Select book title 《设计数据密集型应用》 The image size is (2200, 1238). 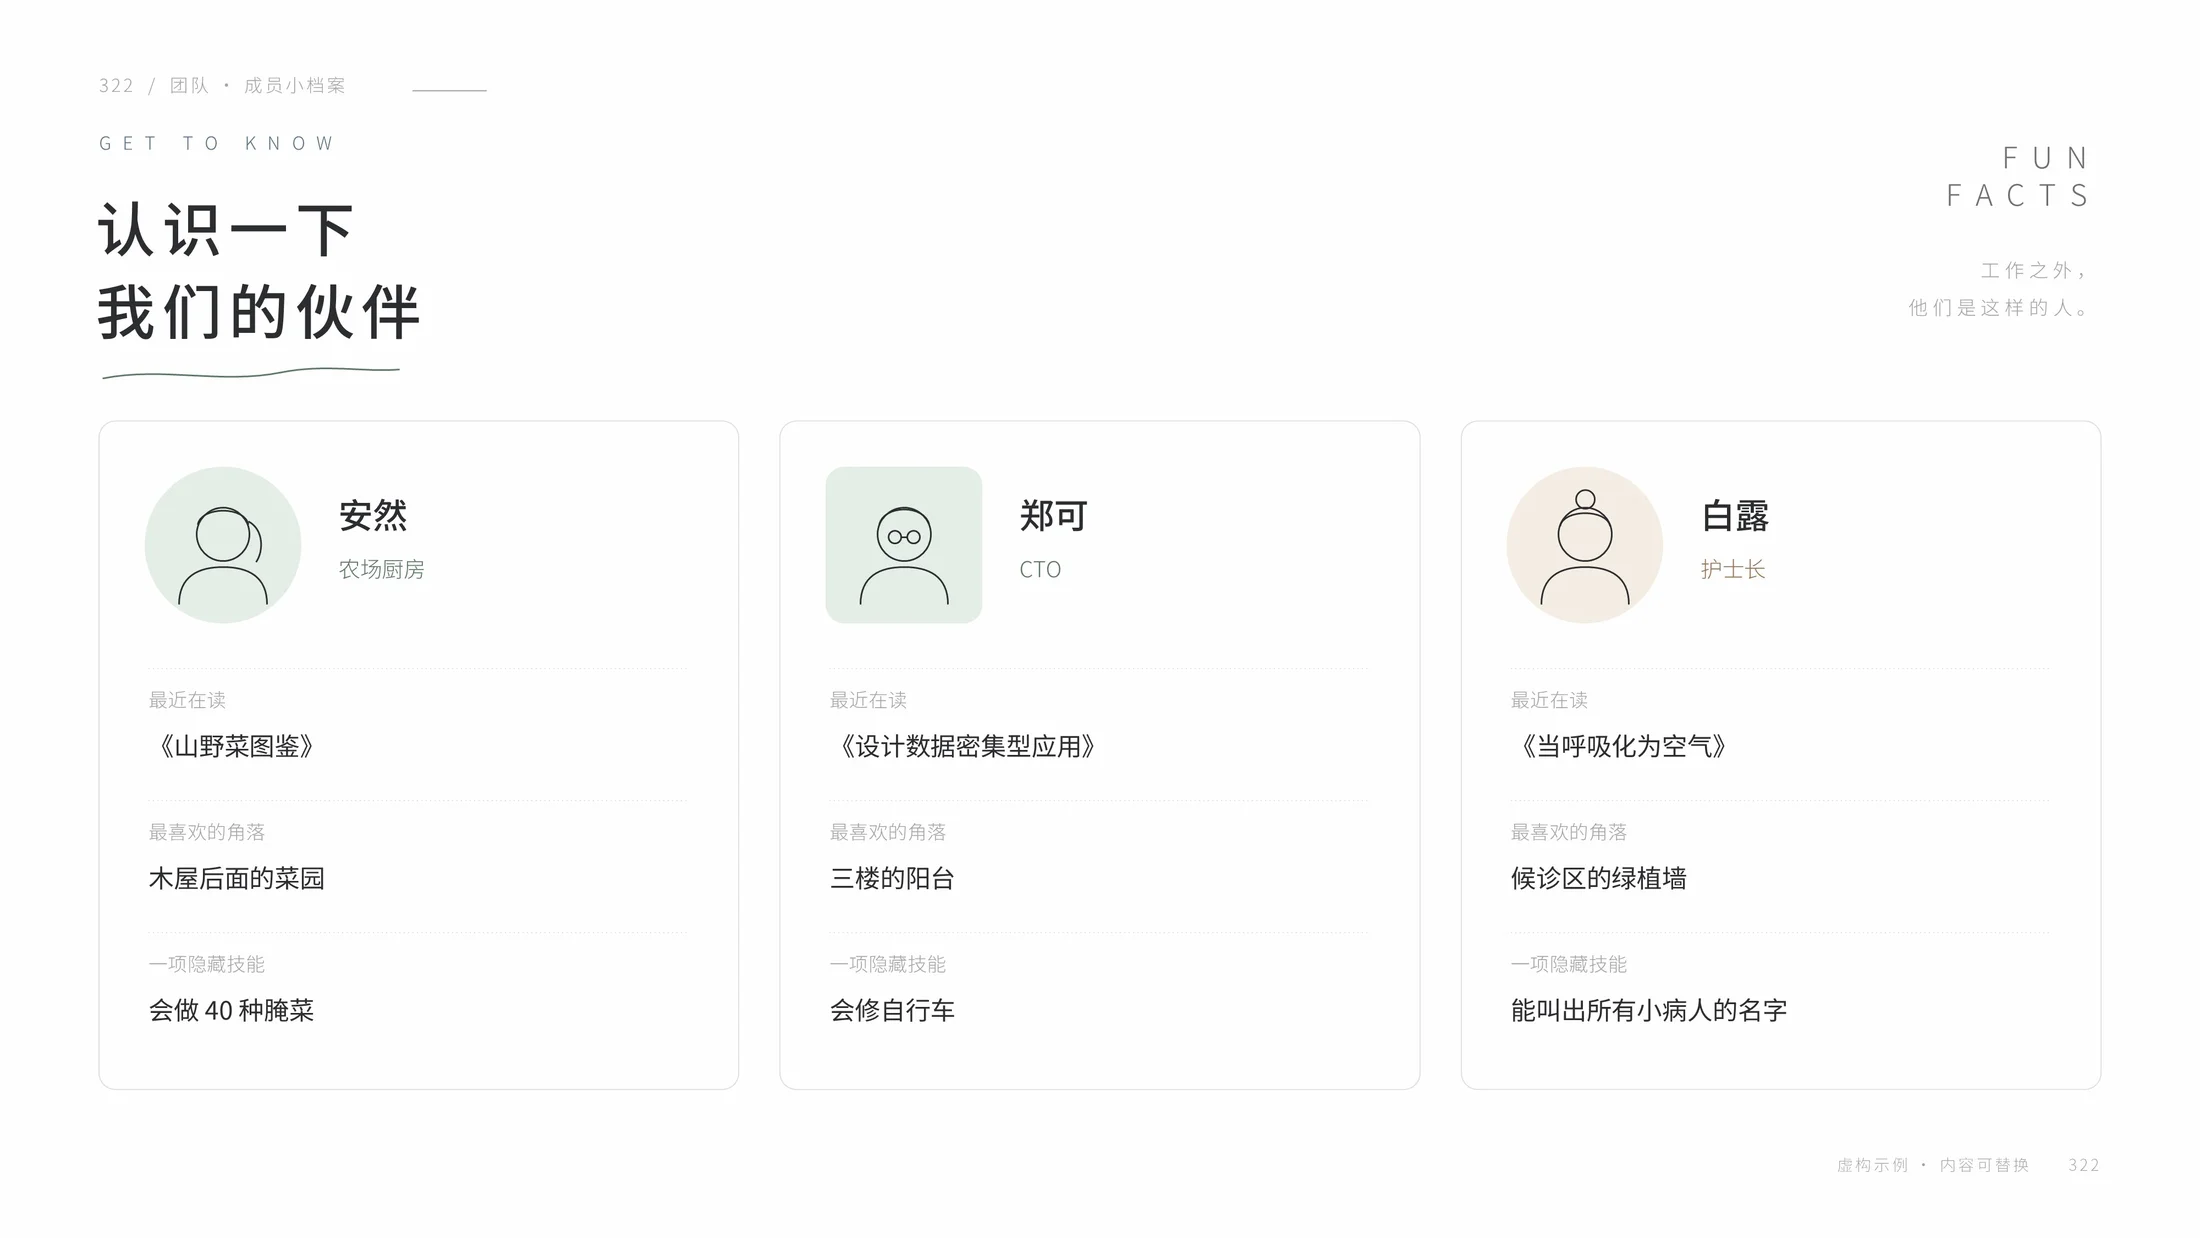[x=967, y=746]
